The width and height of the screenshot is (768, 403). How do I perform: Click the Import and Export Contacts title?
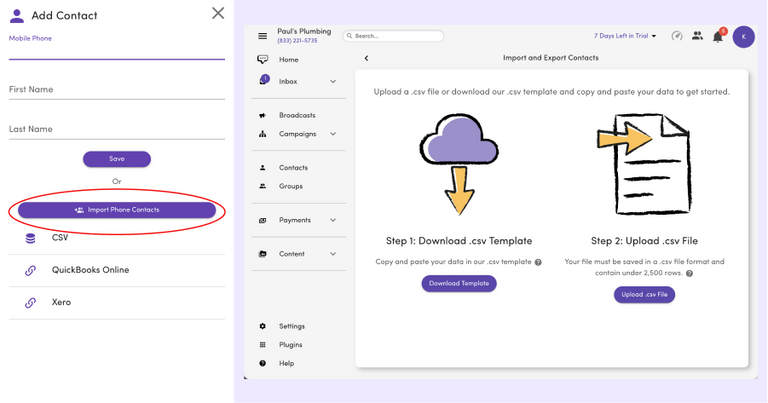(x=551, y=58)
